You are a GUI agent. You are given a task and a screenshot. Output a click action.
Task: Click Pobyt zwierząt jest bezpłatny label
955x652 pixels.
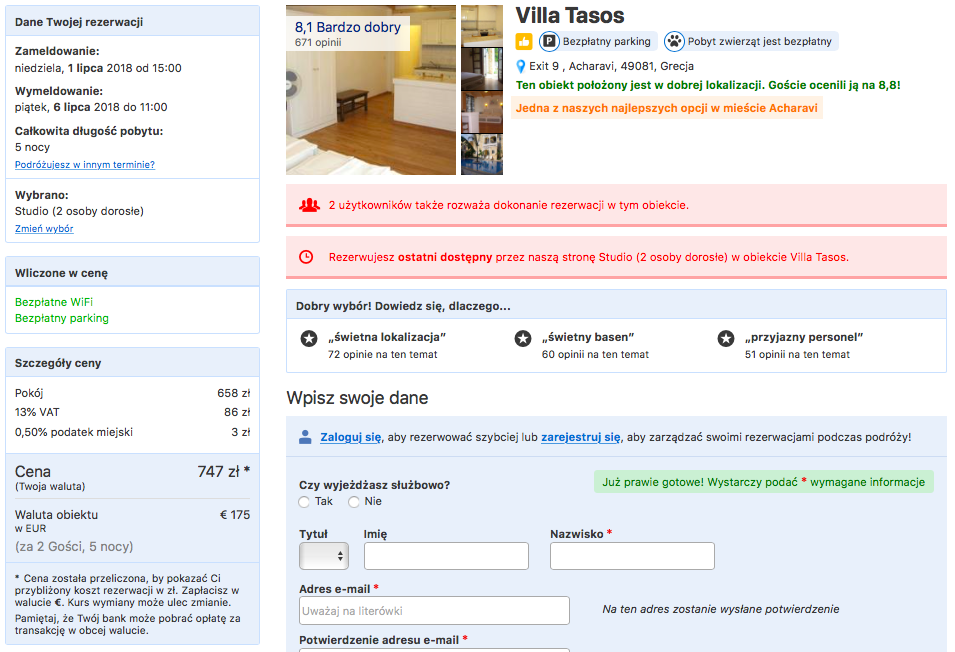(x=759, y=41)
